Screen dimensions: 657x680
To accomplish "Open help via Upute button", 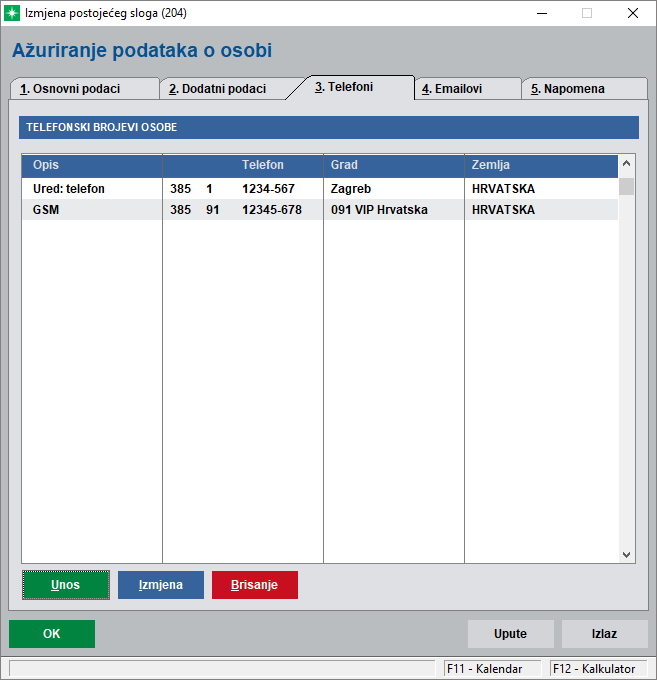I will 510,634.
